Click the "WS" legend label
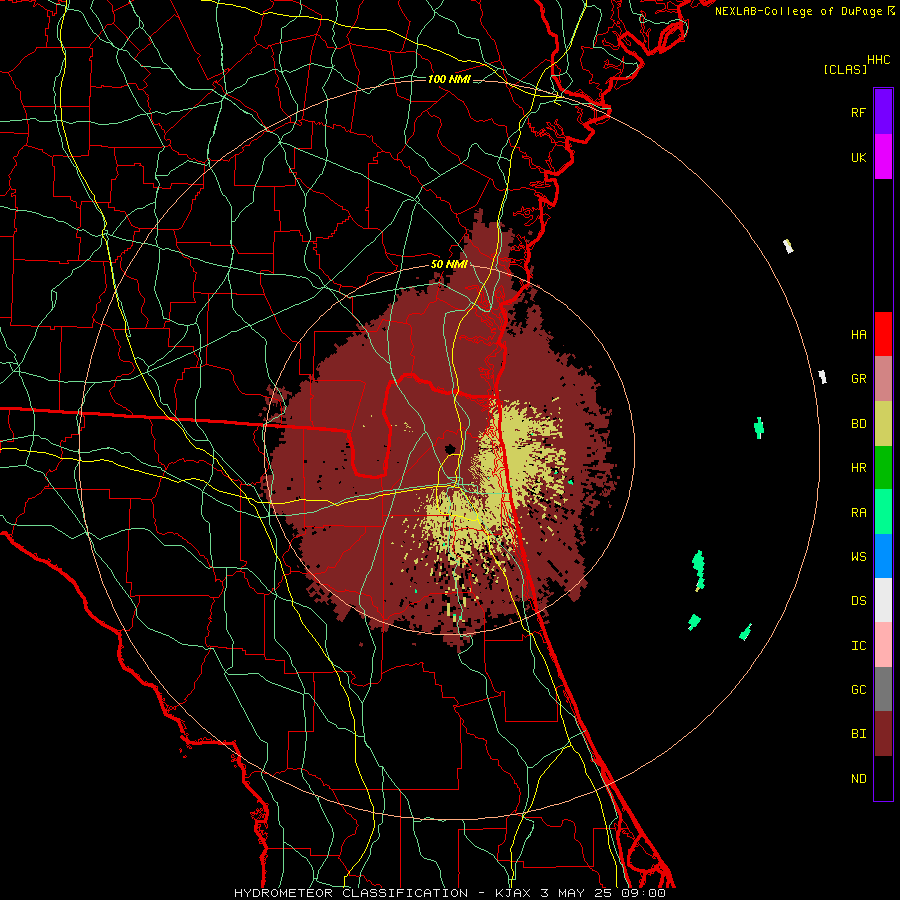 pos(858,557)
